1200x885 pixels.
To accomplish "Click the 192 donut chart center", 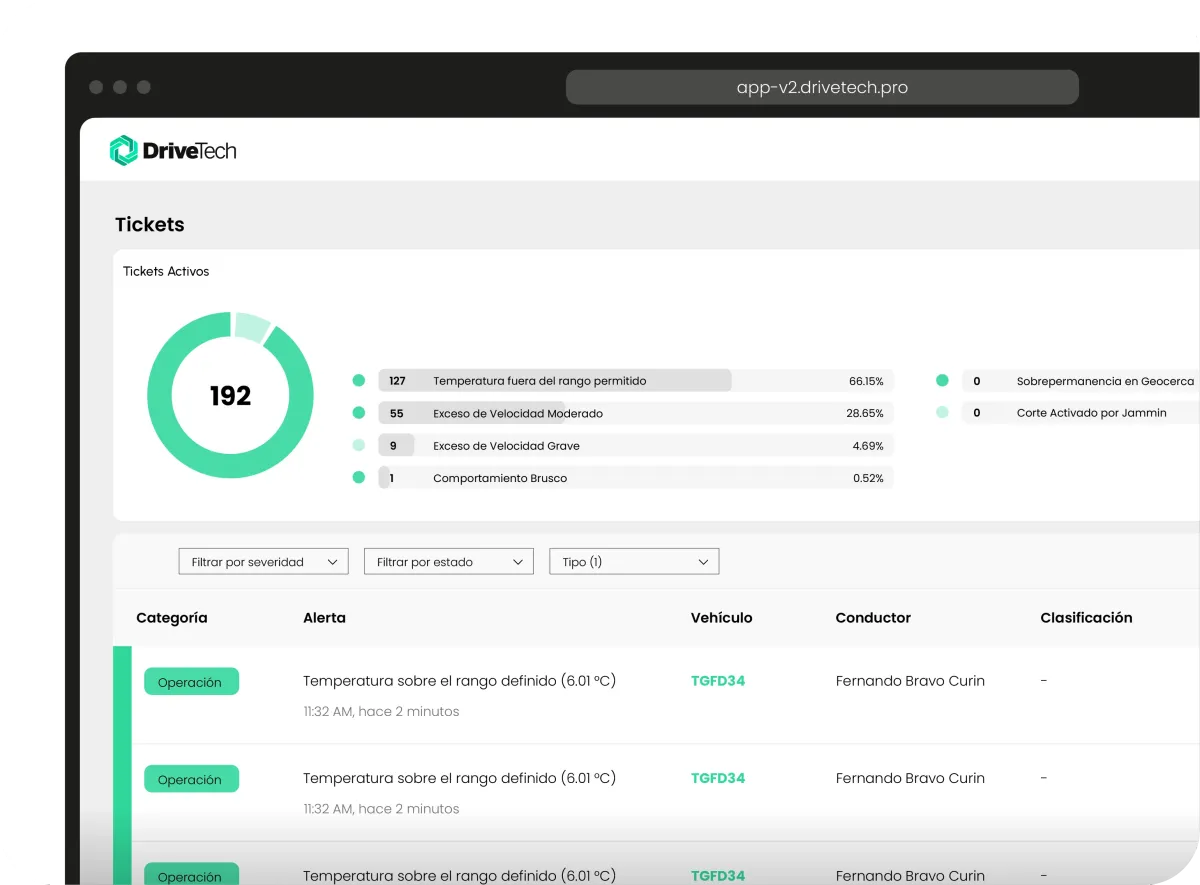I will pos(230,396).
